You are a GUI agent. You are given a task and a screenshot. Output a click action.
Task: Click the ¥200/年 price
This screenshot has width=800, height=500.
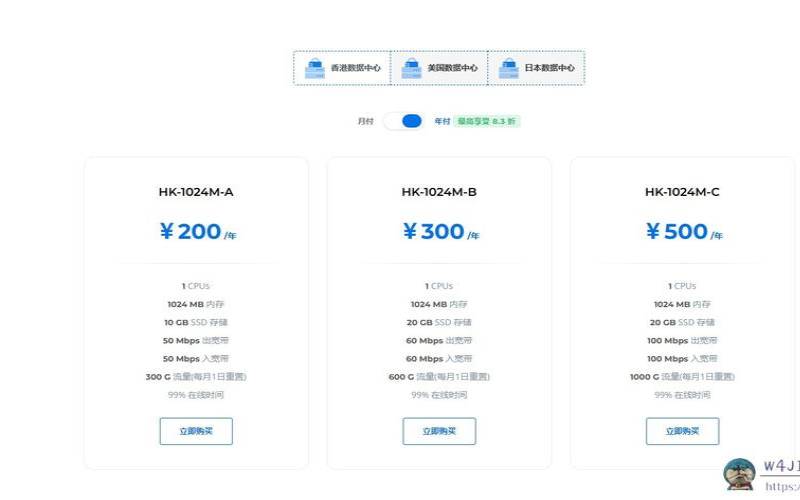click(x=198, y=232)
